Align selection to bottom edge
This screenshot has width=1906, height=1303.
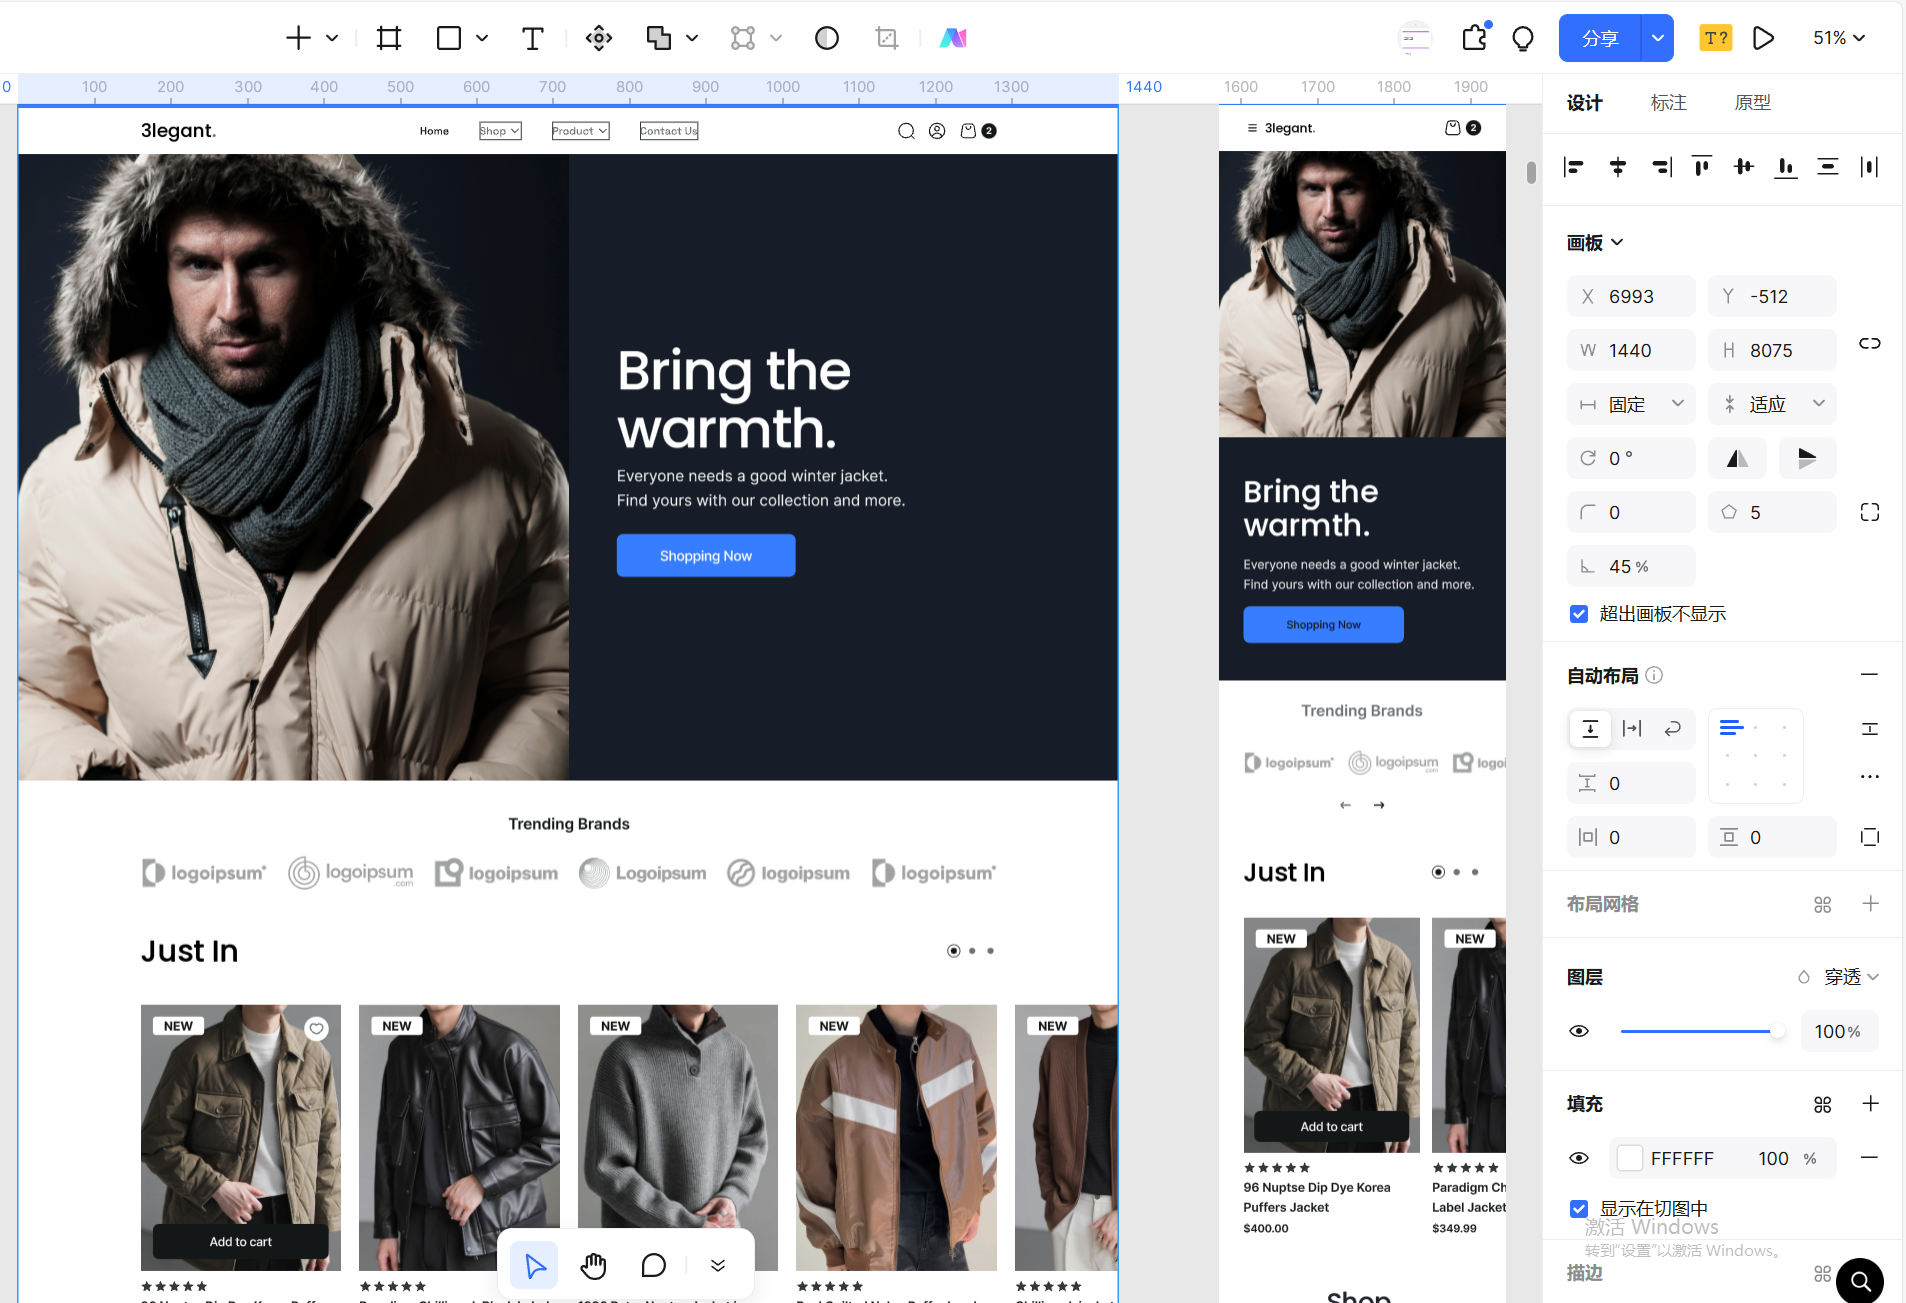coord(1785,167)
